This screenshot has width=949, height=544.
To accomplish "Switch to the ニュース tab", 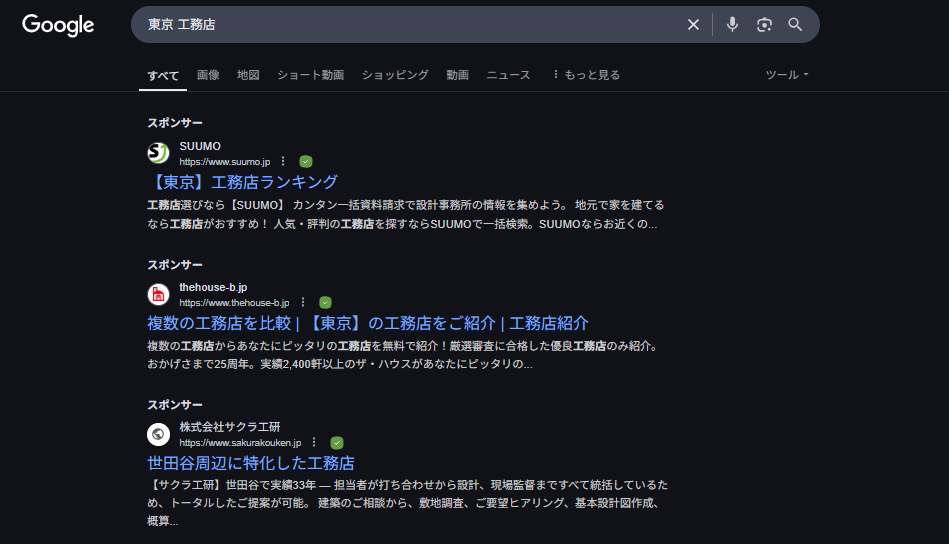I will pyautogui.click(x=508, y=75).
